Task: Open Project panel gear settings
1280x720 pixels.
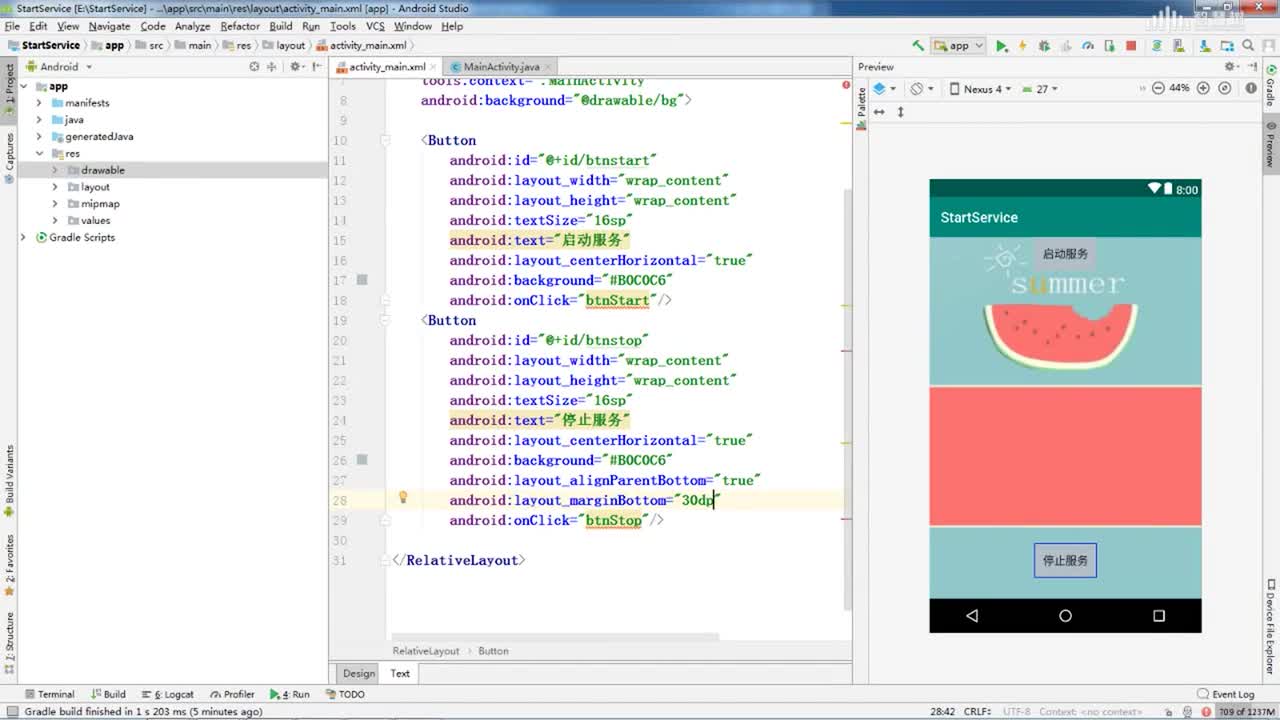Action: click(x=296, y=67)
